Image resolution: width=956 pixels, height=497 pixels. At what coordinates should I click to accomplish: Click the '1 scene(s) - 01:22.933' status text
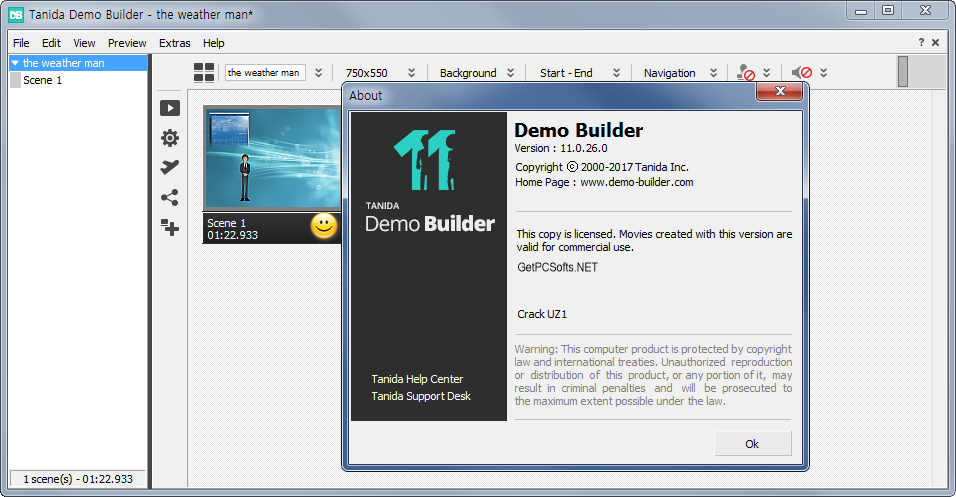pos(78,479)
